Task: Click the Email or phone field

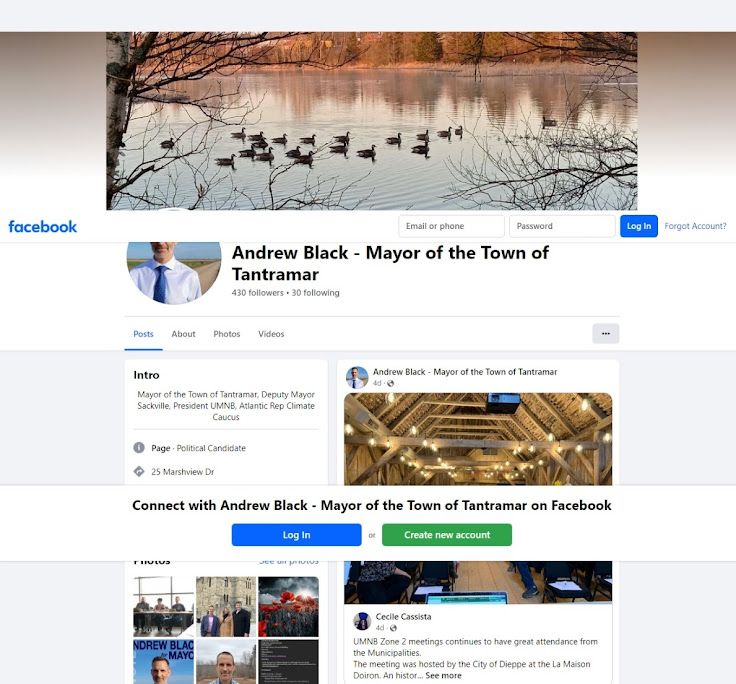Action: tap(452, 226)
